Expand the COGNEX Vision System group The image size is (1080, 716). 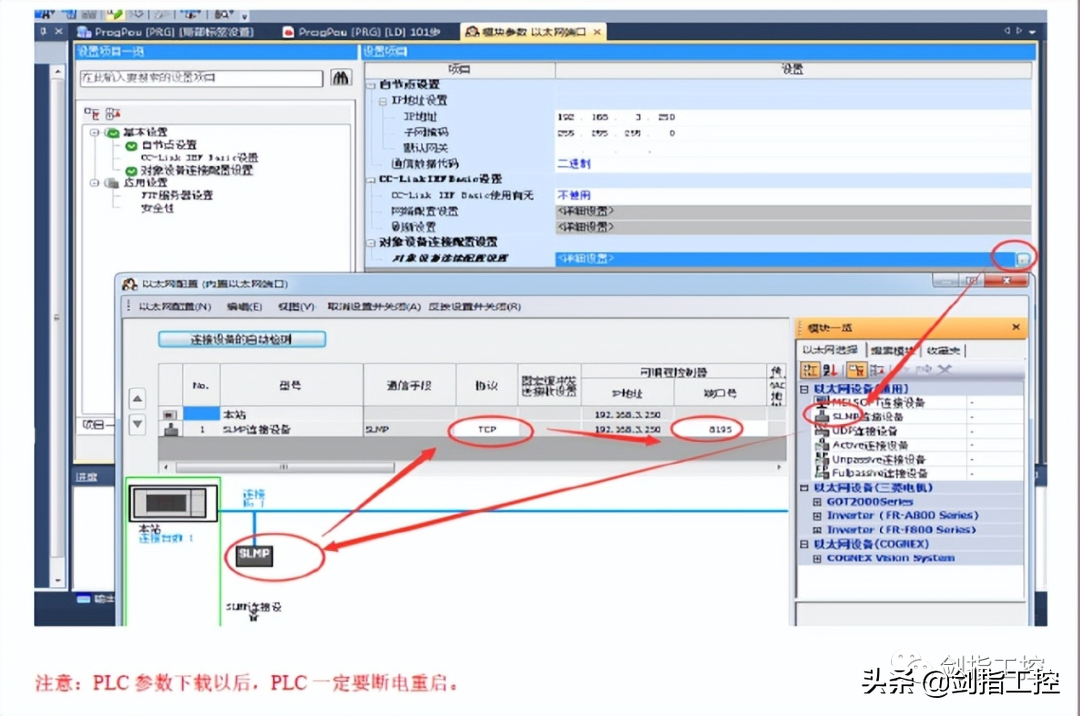[817, 558]
